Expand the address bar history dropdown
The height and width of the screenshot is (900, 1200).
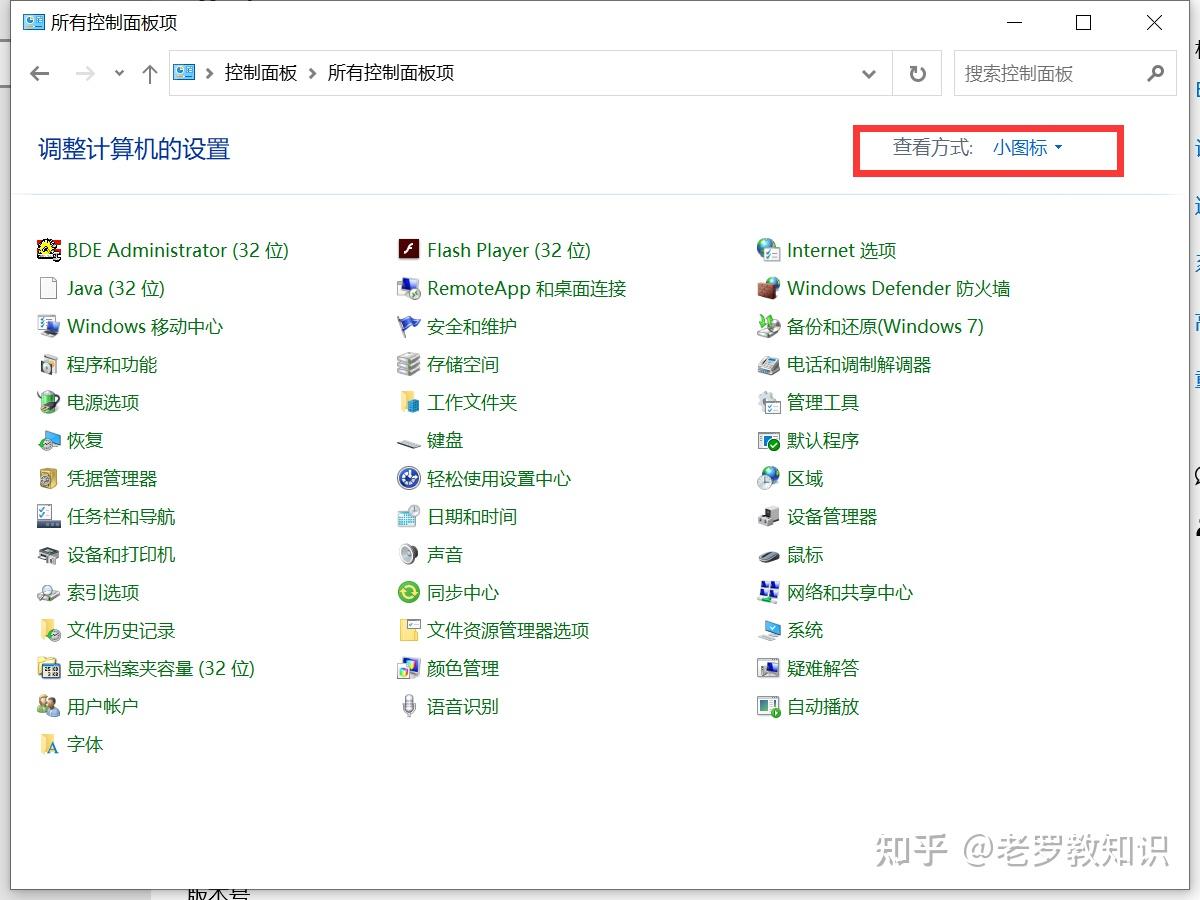[x=868, y=73]
